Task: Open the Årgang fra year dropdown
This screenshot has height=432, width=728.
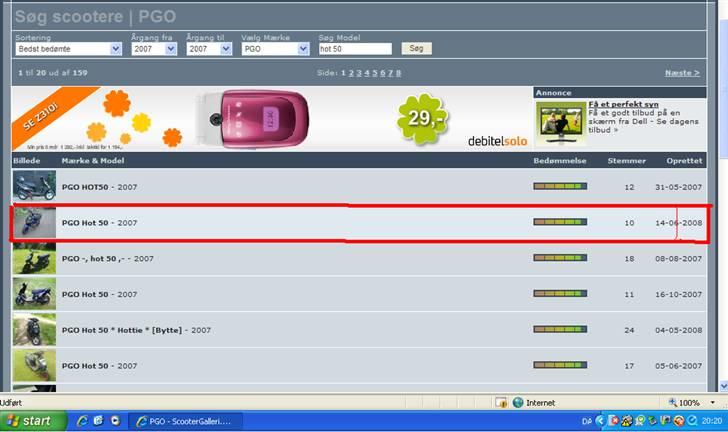Action: (x=154, y=49)
